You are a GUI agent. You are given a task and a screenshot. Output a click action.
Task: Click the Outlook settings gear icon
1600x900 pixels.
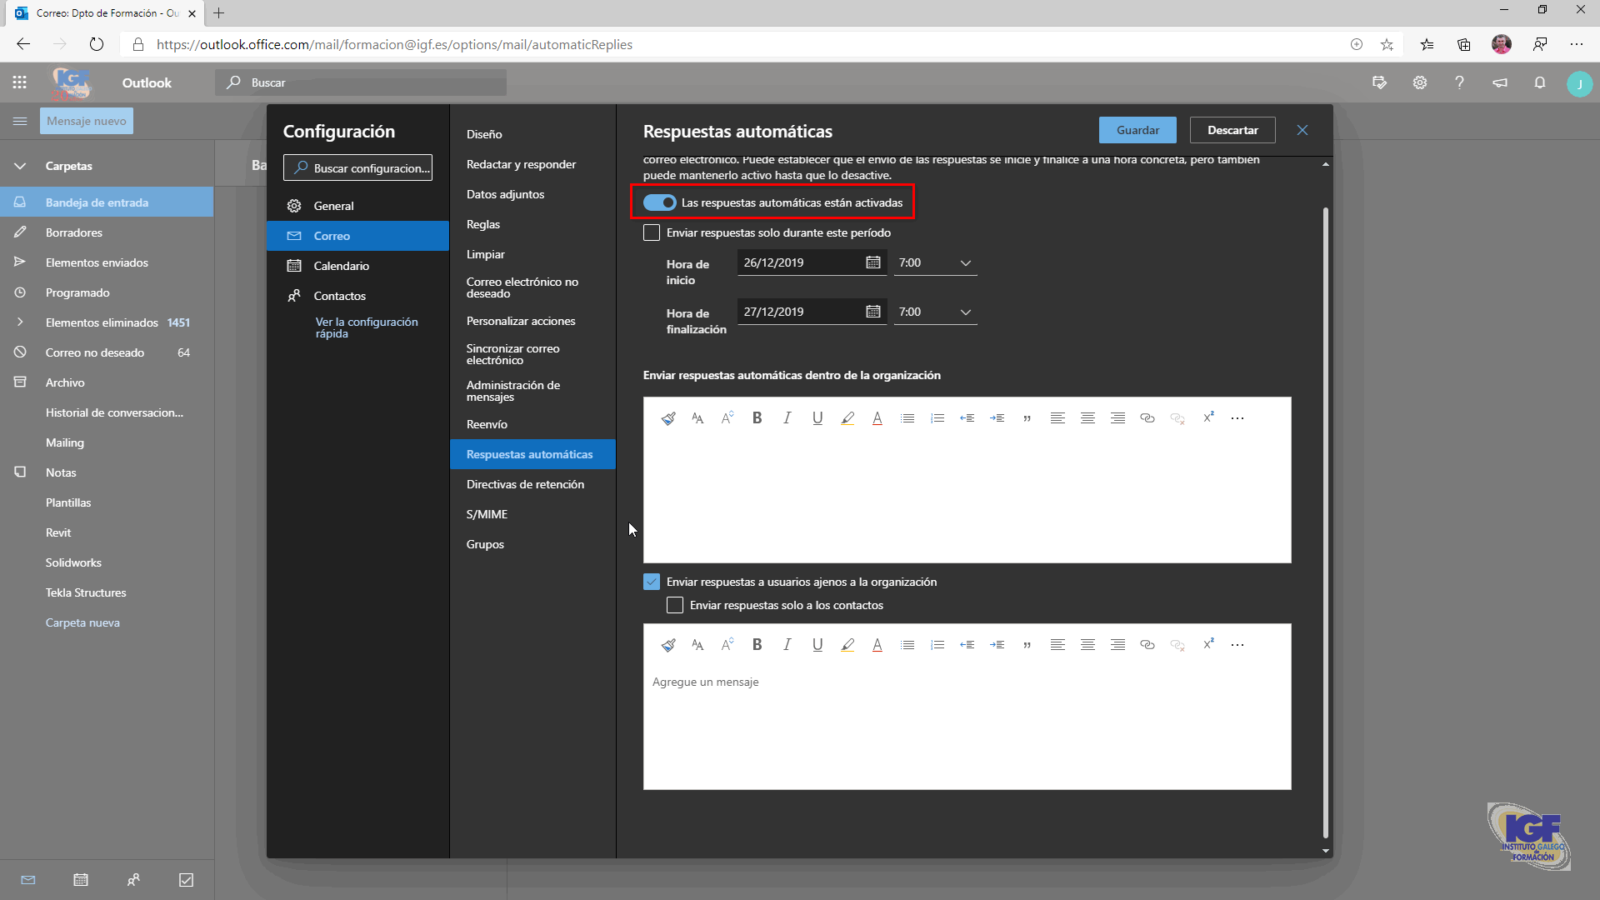tap(1420, 83)
